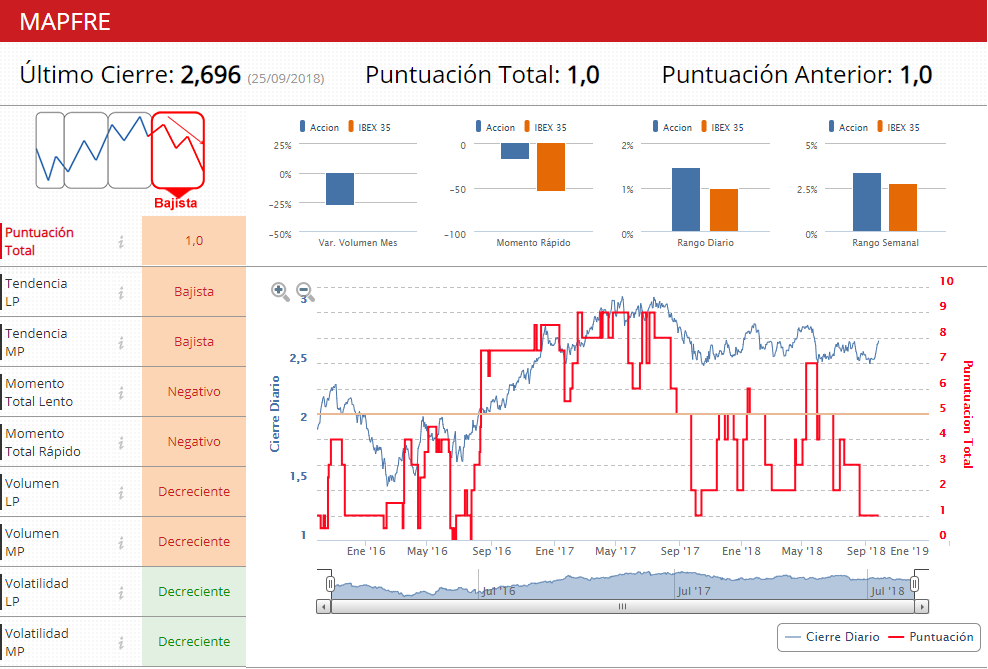Click the left navigator range handle

click(330, 584)
